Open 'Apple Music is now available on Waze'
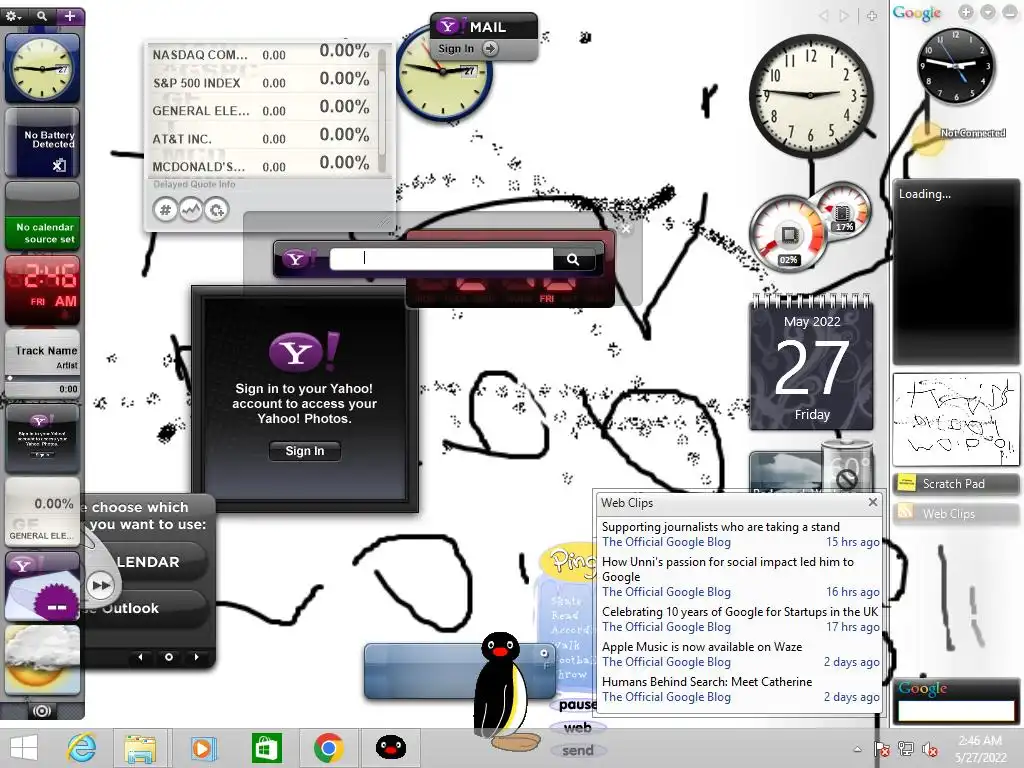1024x768 pixels. [702, 647]
